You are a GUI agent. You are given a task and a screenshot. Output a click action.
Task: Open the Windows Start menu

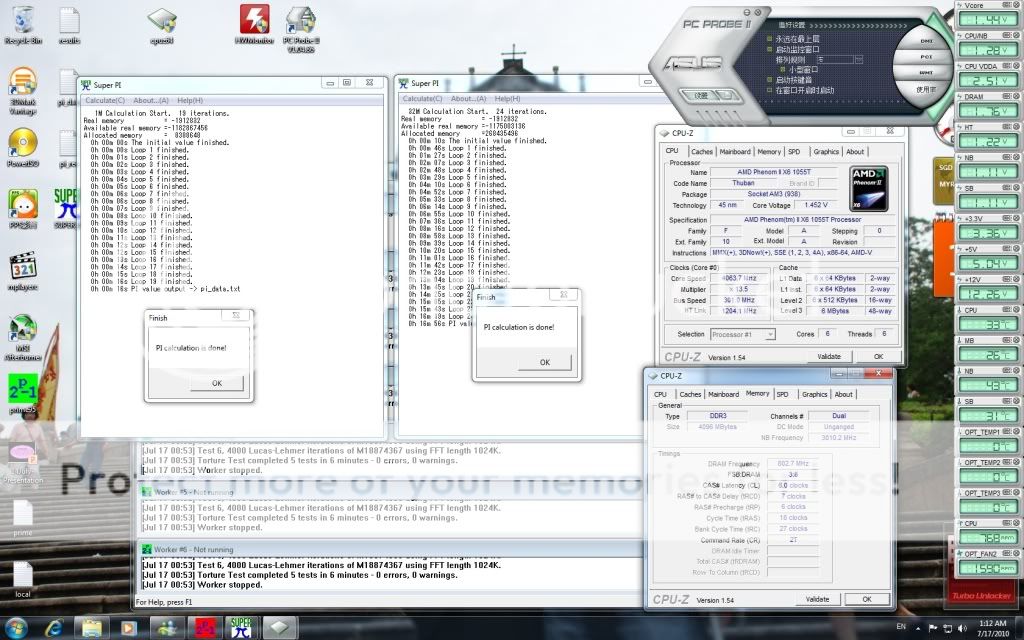point(15,629)
